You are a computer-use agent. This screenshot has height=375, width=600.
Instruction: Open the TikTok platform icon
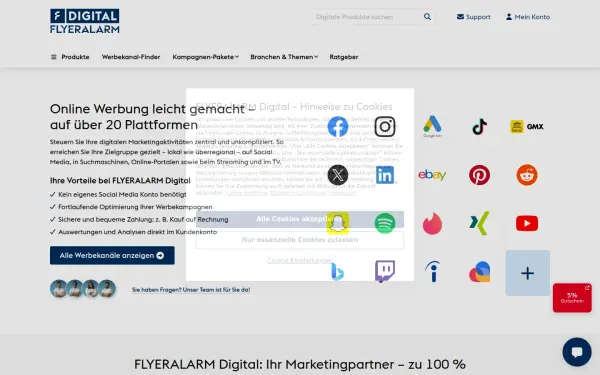pos(479,127)
